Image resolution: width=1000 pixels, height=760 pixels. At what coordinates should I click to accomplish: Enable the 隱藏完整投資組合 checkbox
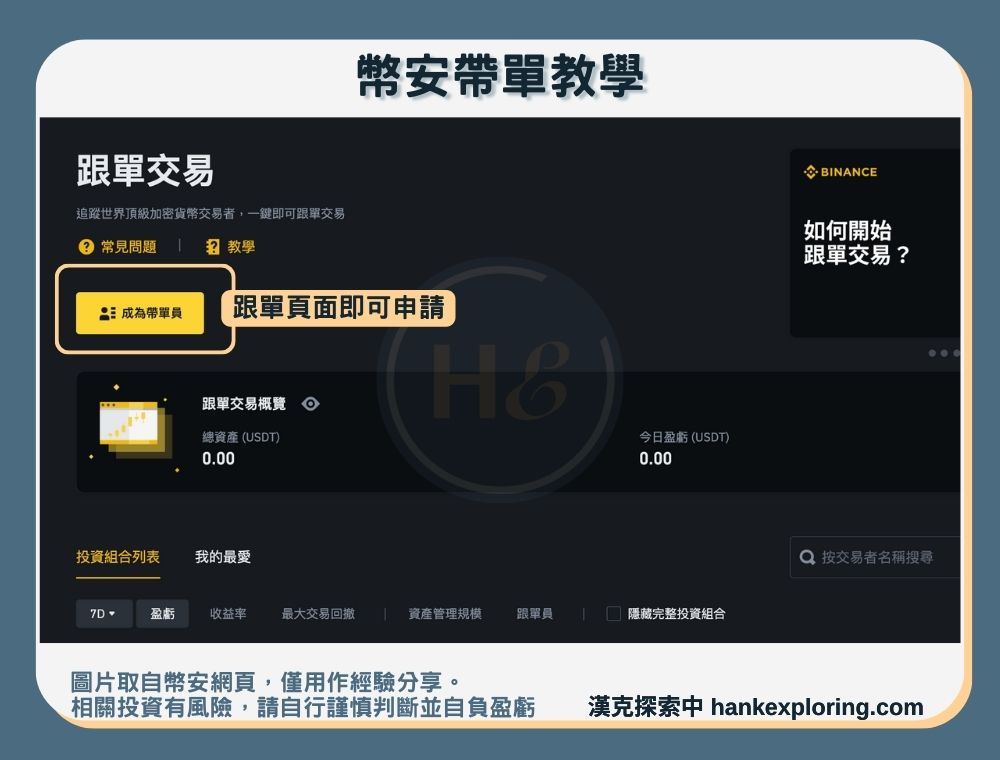point(614,613)
